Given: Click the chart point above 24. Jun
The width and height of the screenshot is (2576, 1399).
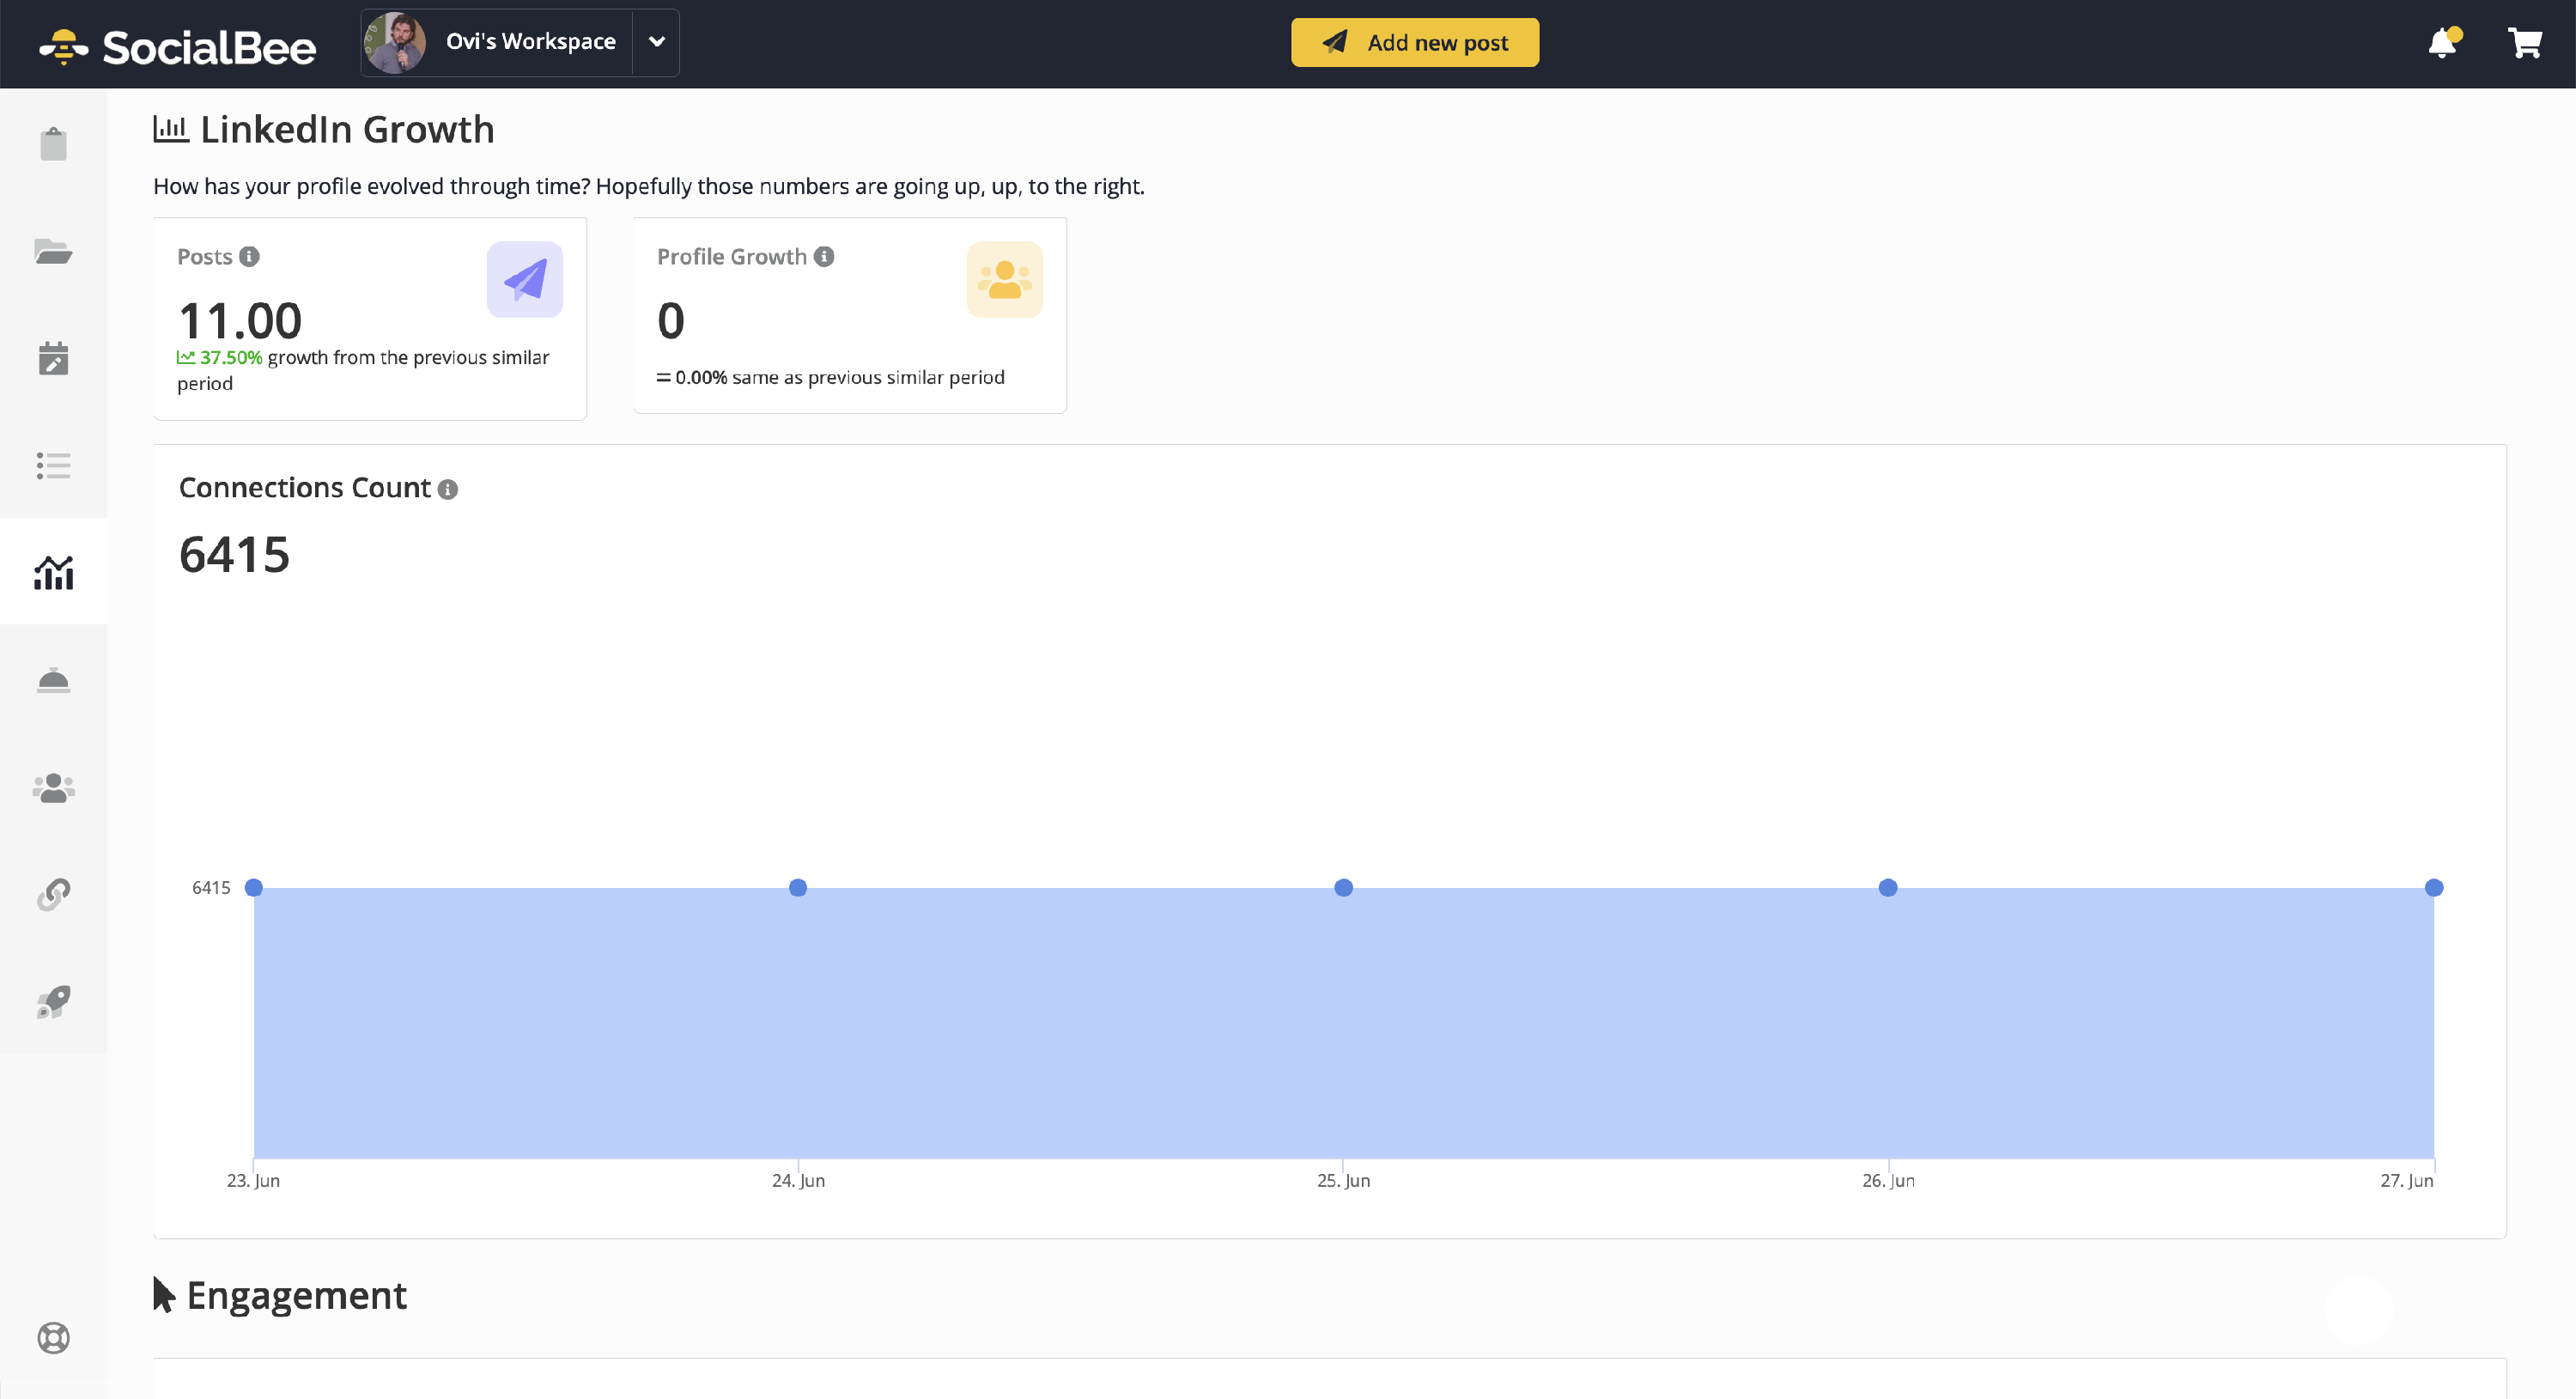Looking at the screenshot, I should (x=798, y=887).
